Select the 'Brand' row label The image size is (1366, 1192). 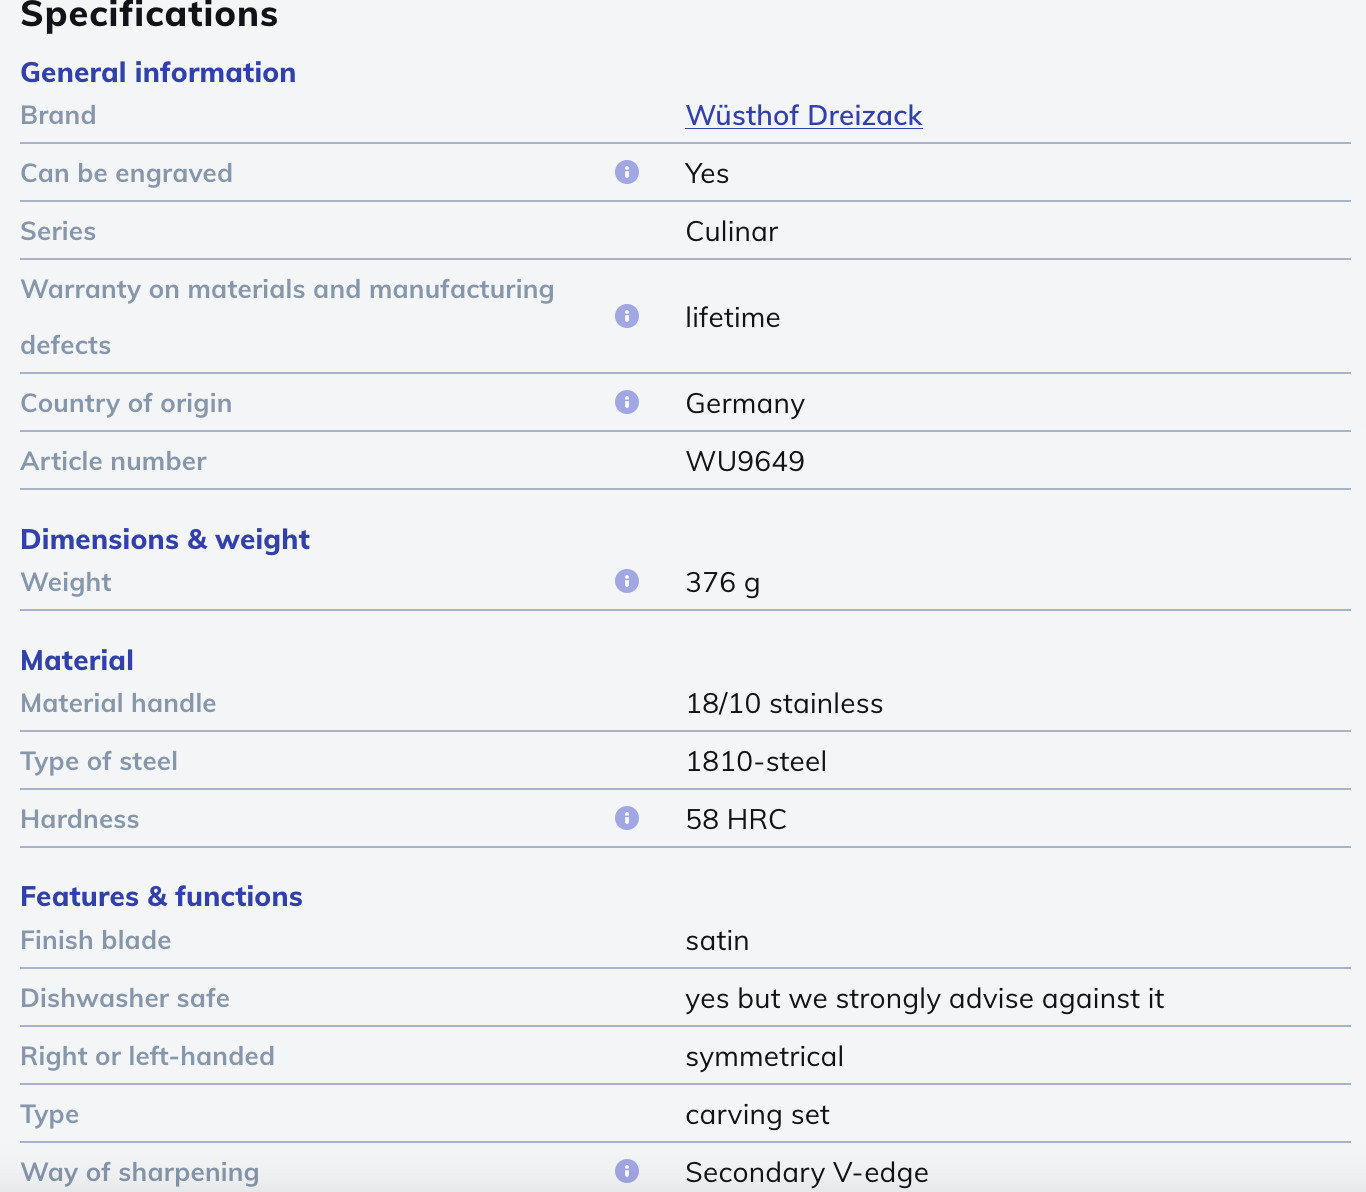coord(58,115)
